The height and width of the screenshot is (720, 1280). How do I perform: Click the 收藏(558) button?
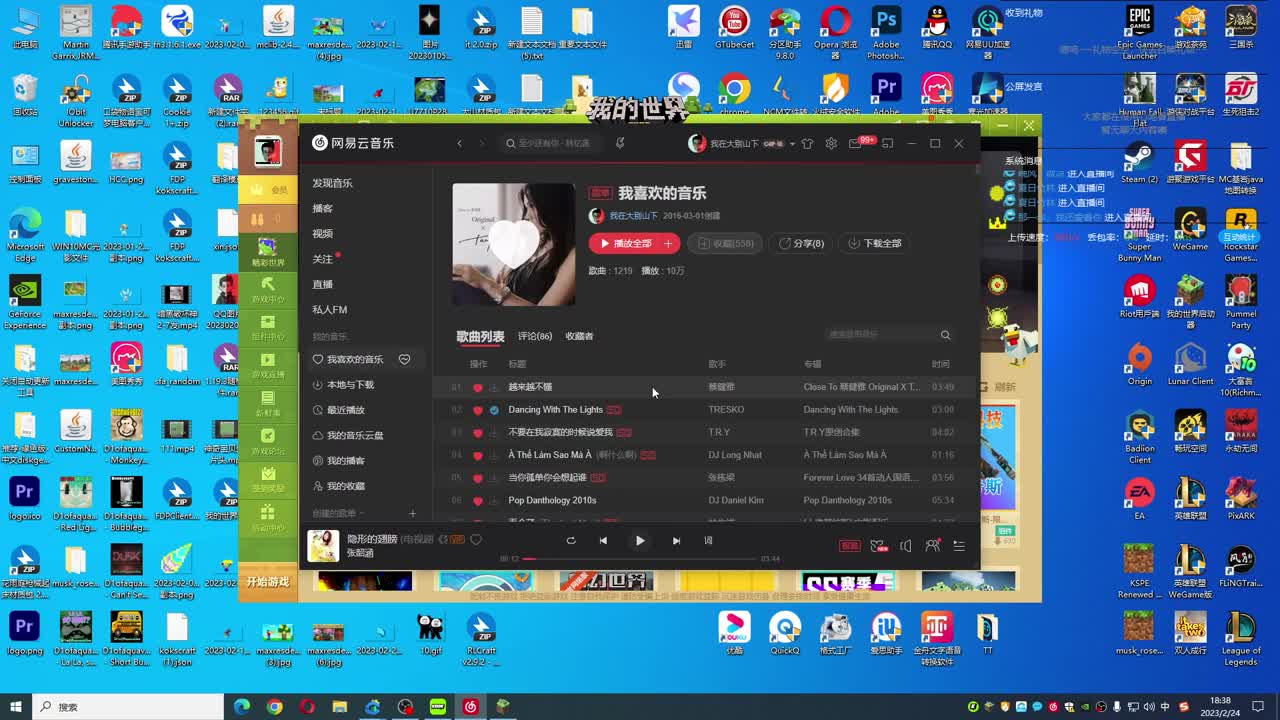tap(725, 243)
